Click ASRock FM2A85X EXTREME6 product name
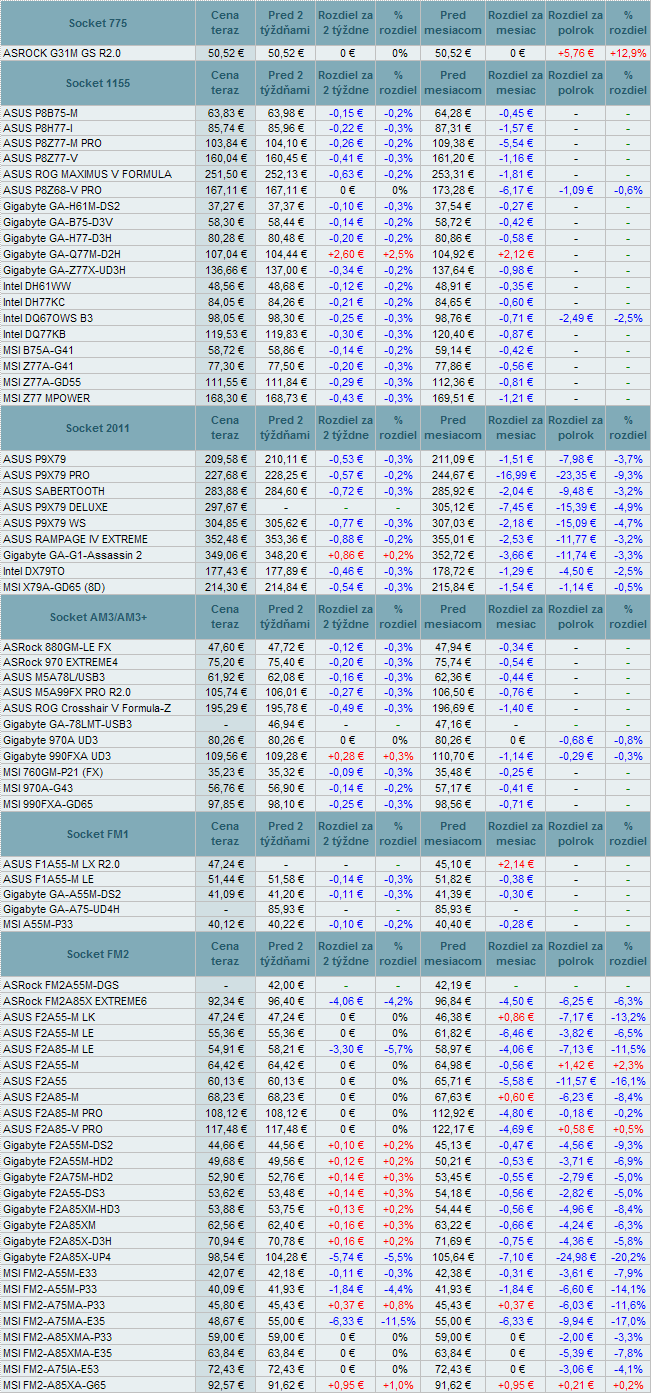651x1393 pixels. tap(75, 1001)
